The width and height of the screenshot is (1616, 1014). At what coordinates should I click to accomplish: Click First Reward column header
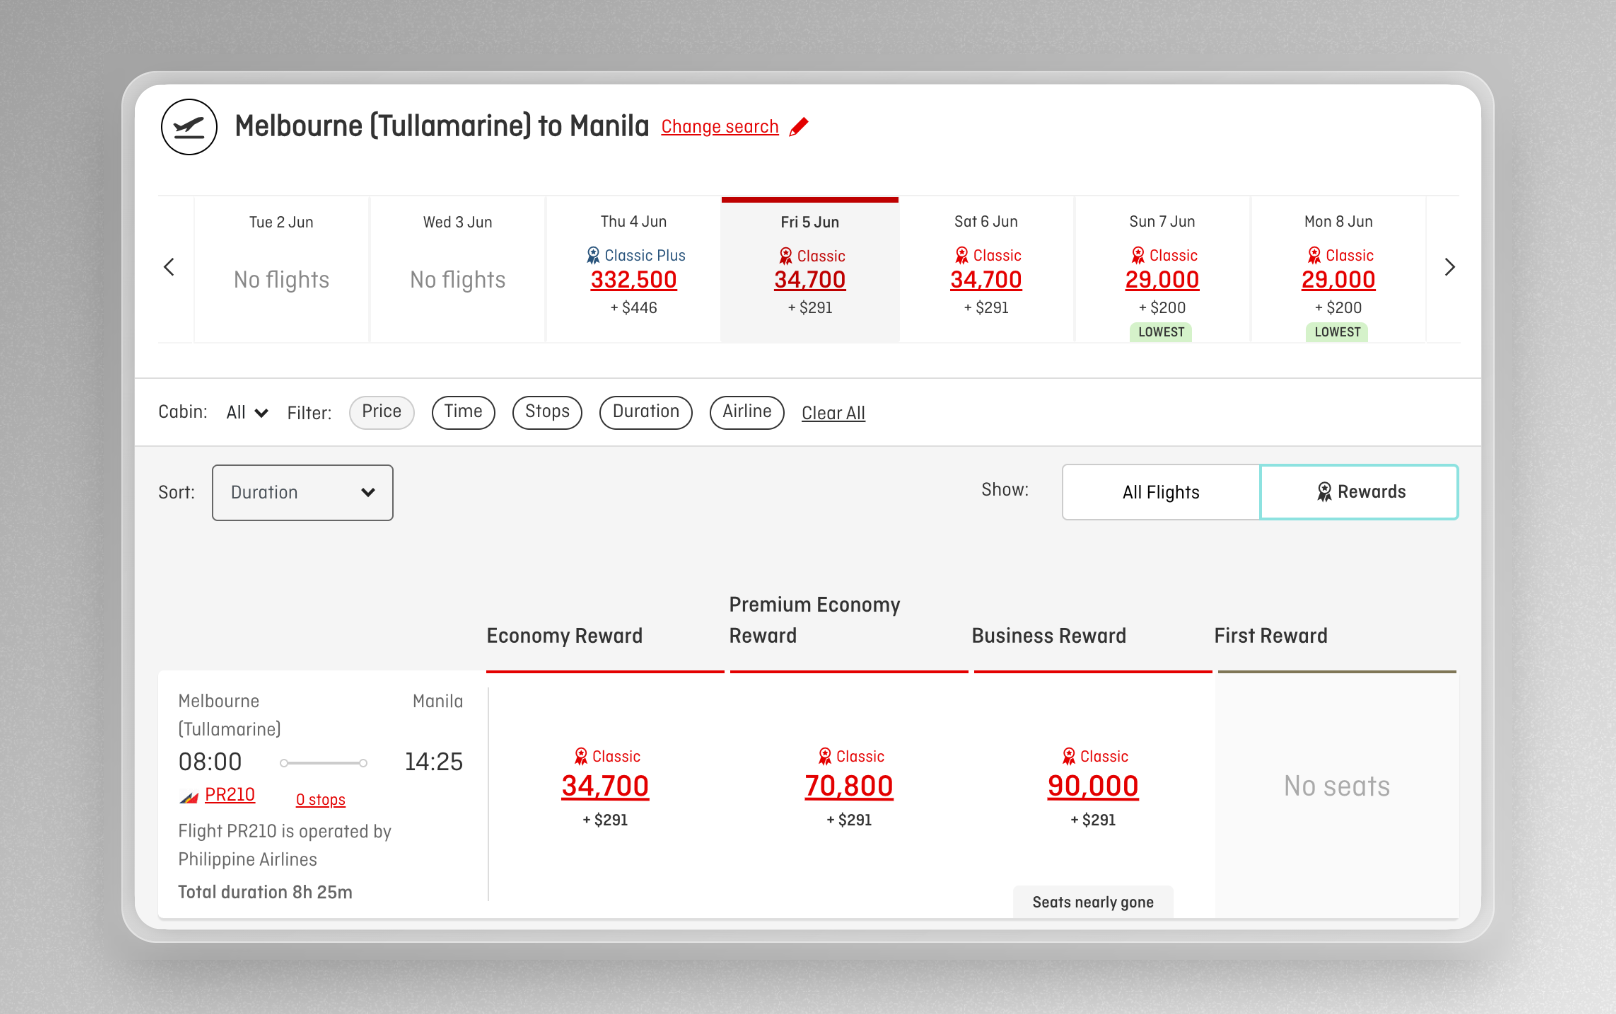coord(1271,636)
